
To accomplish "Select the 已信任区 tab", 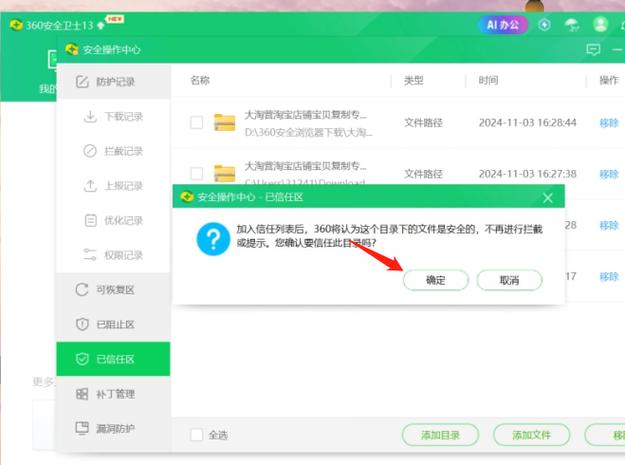I will coord(114,359).
